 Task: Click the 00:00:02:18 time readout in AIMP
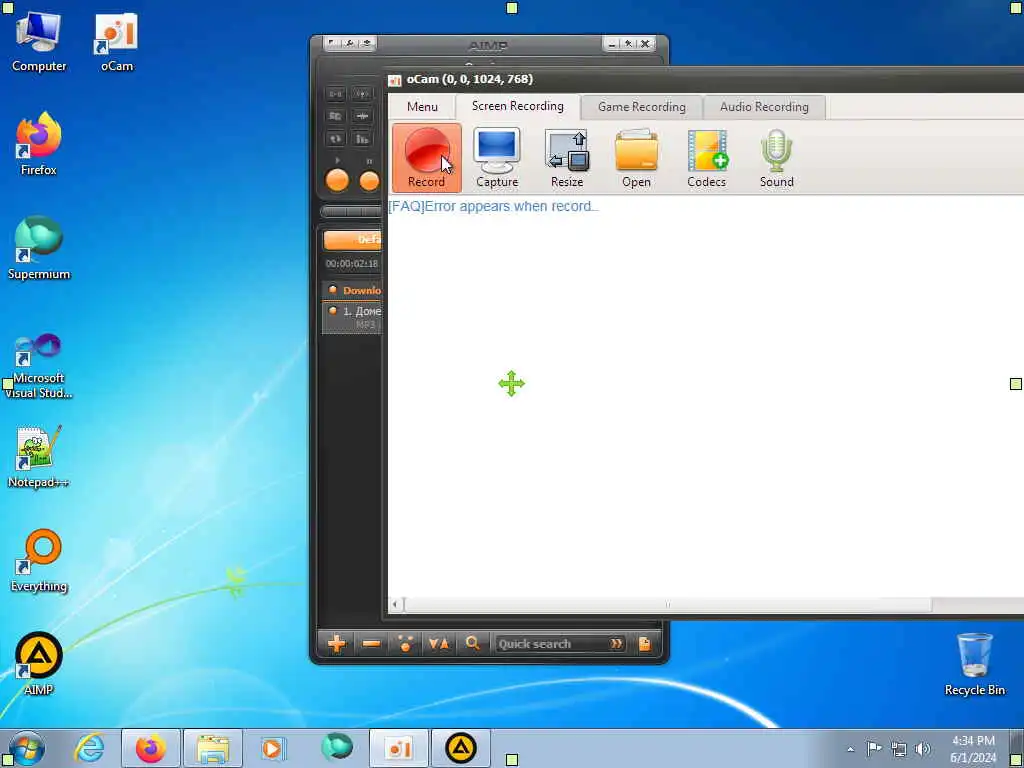pyautogui.click(x=352, y=264)
